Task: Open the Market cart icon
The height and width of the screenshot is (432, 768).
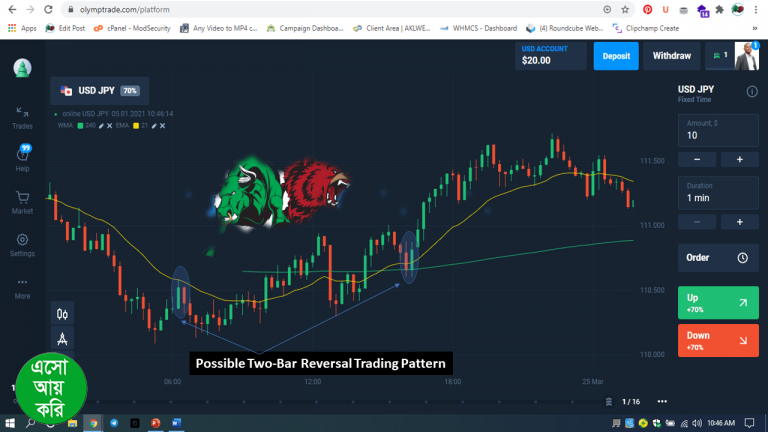Action: coord(22,200)
